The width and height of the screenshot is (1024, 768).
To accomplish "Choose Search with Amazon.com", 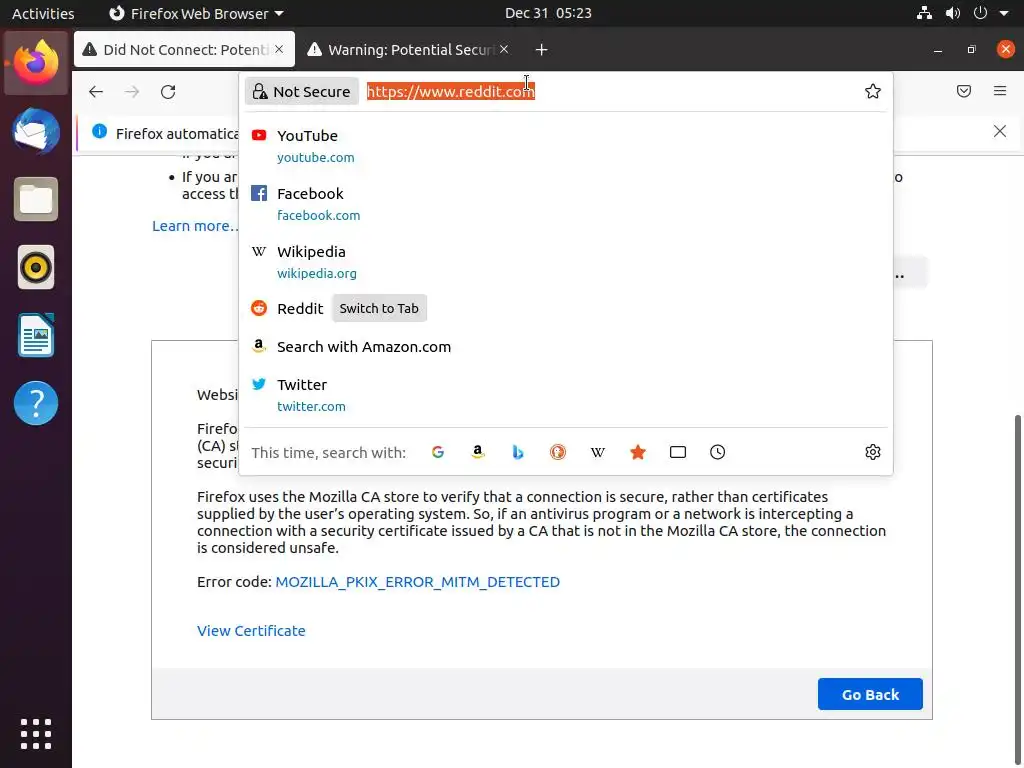I will [x=566, y=347].
